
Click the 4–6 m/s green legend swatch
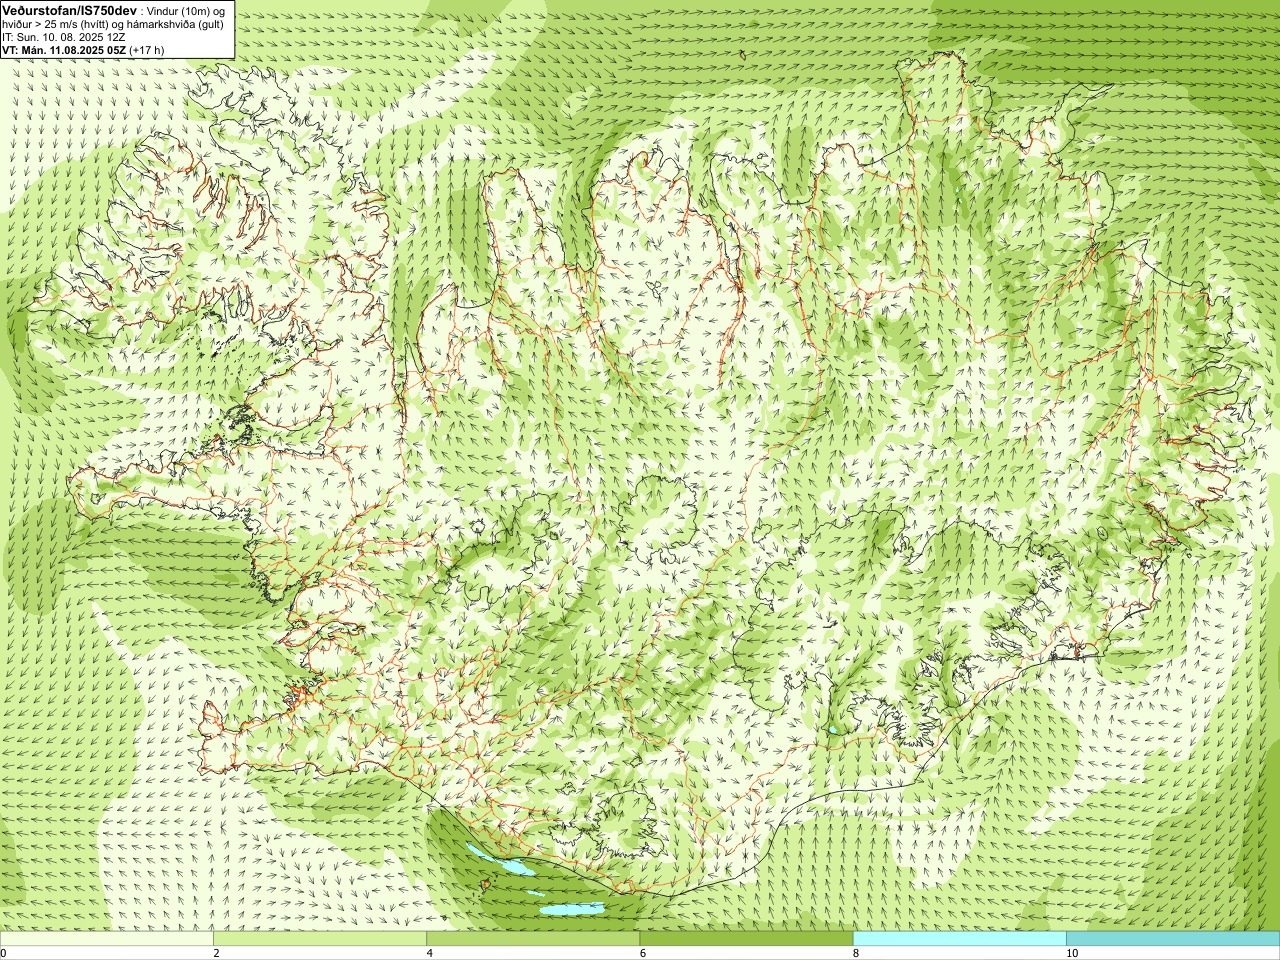tap(533, 939)
